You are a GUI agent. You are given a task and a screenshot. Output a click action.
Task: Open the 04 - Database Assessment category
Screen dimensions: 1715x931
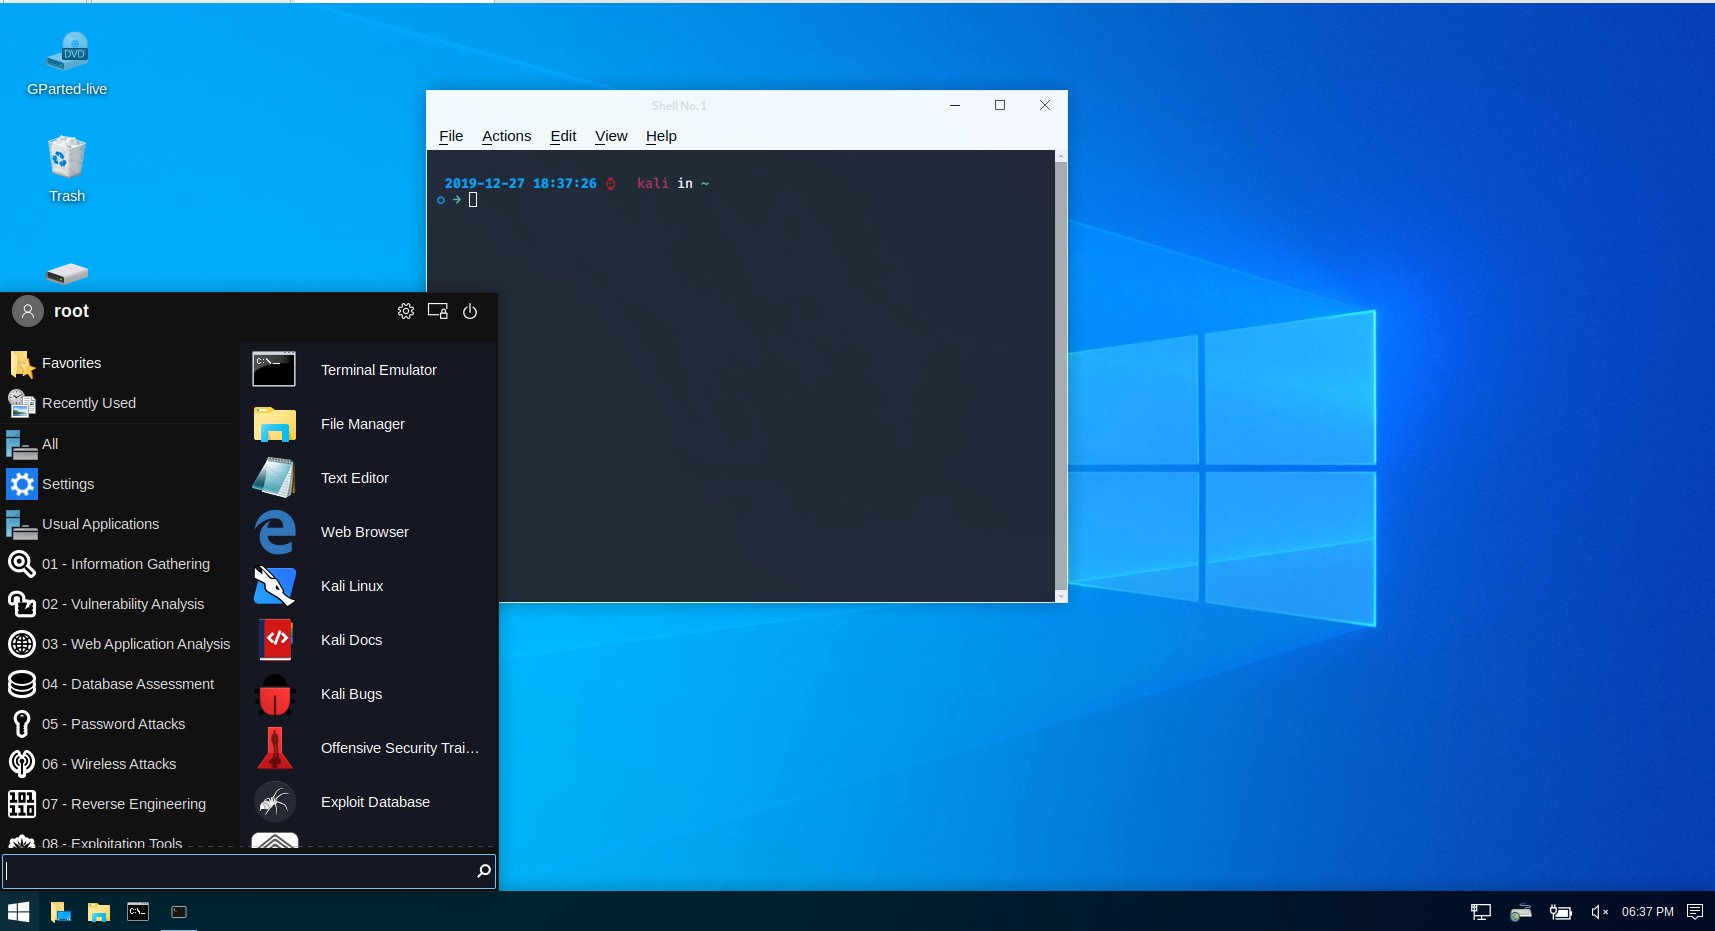(x=120, y=684)
